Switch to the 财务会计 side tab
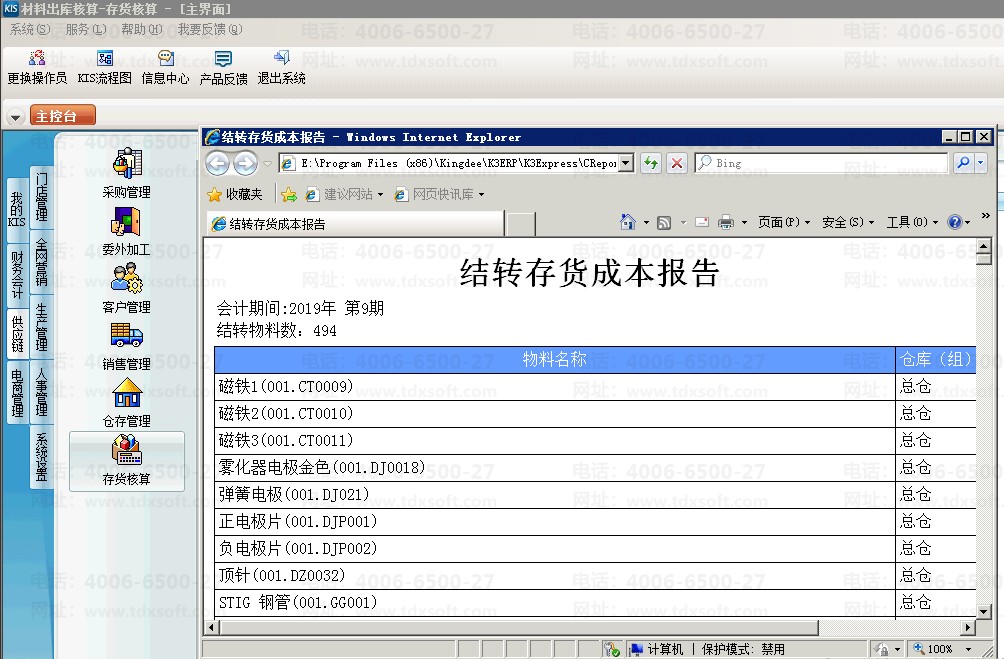The image size is (1004, 659). coord(17,275)
